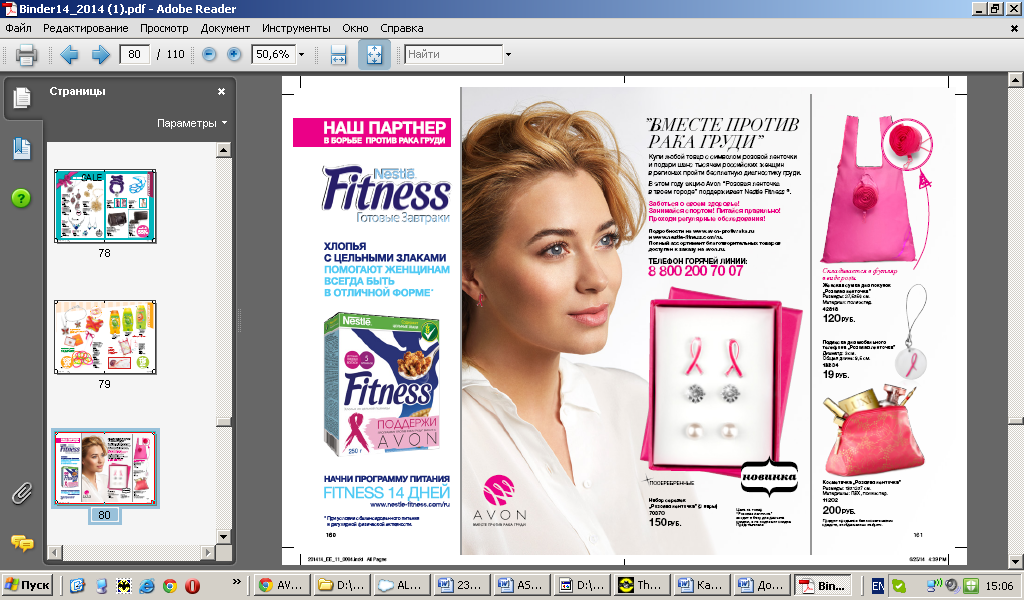
Task: Open the Окно menu
Action: [x=355, y=28]
